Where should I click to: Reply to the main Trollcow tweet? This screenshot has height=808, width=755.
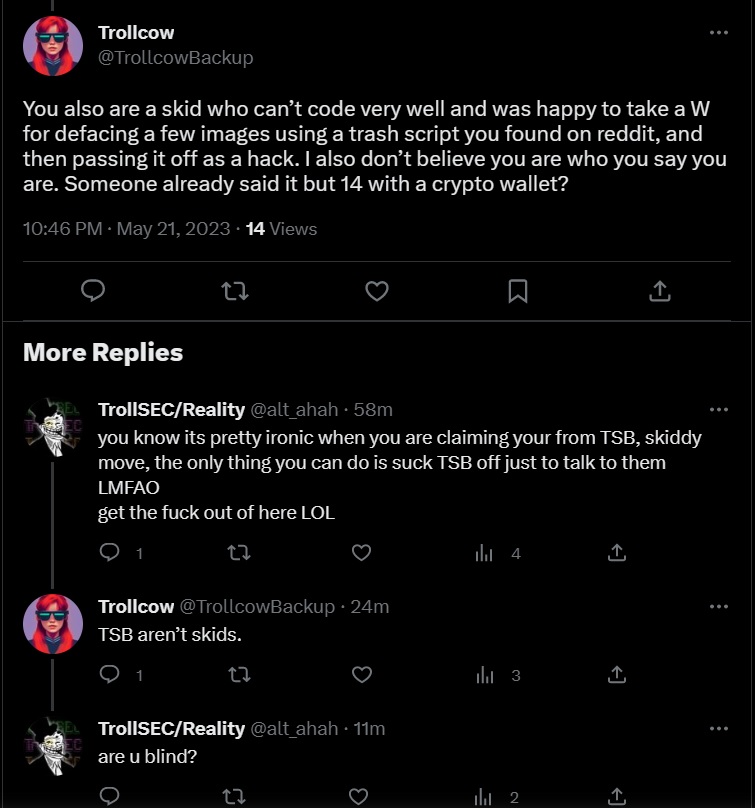[93, 291]
